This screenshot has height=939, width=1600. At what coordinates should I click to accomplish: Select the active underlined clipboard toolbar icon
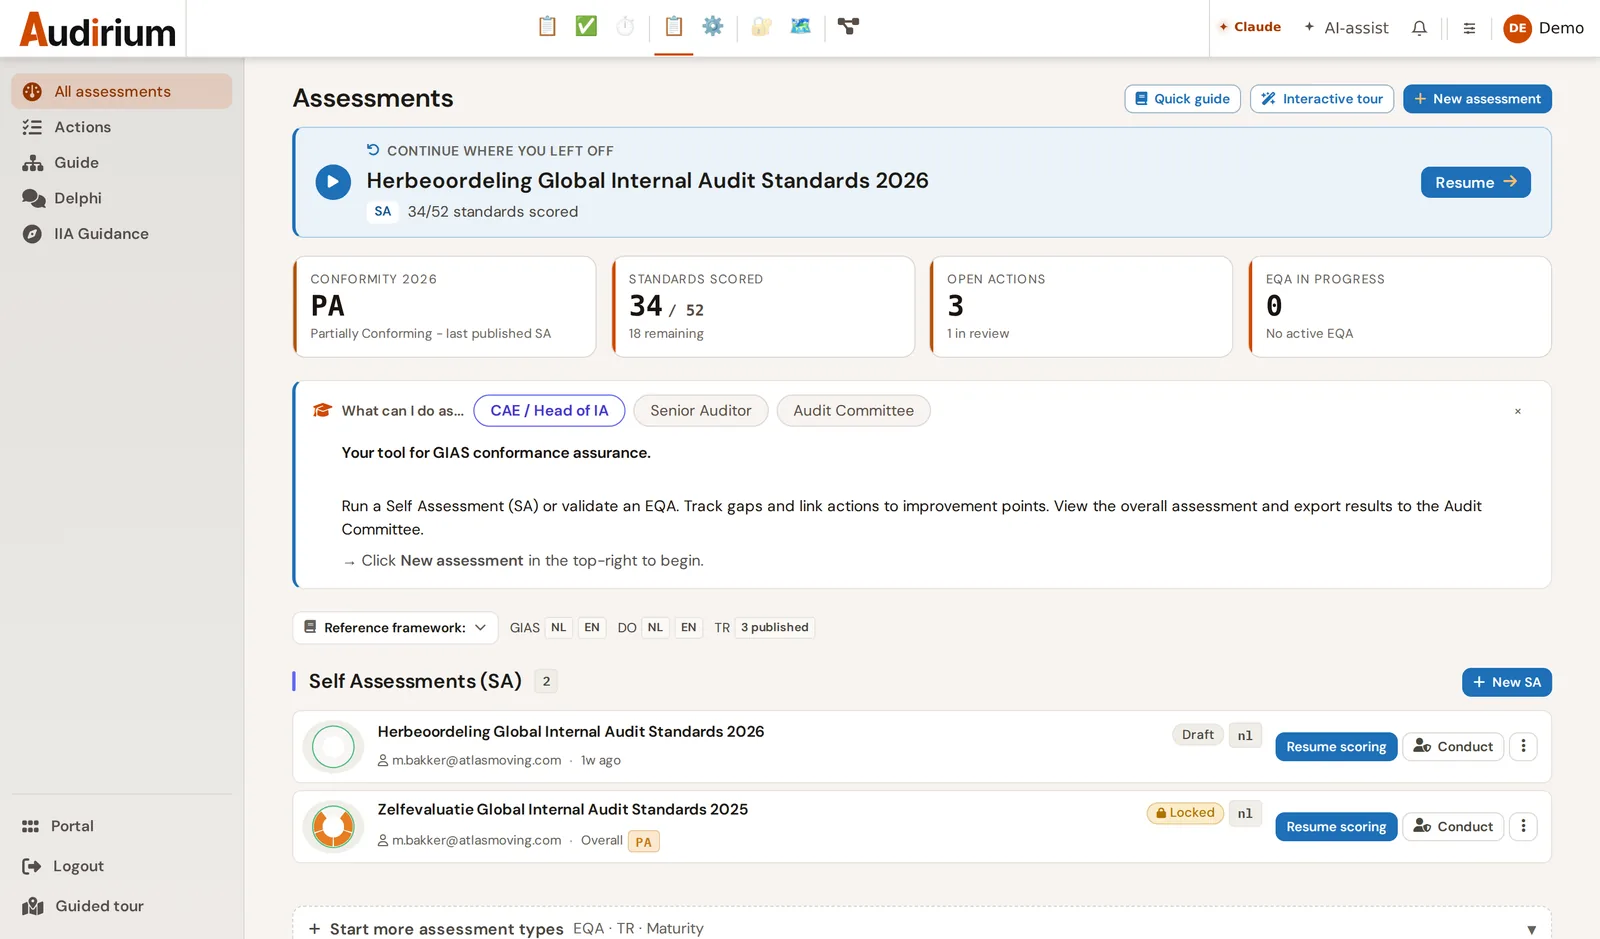674,27
